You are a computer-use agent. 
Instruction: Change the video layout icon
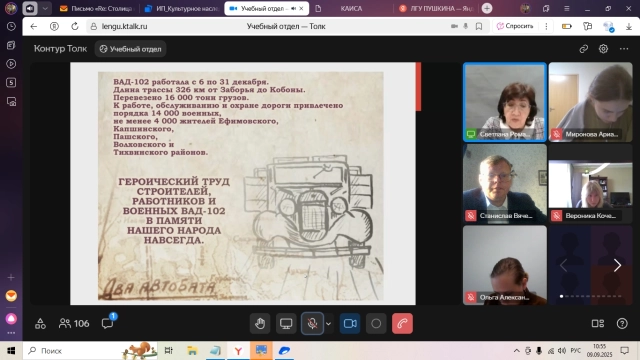(598, 324)
